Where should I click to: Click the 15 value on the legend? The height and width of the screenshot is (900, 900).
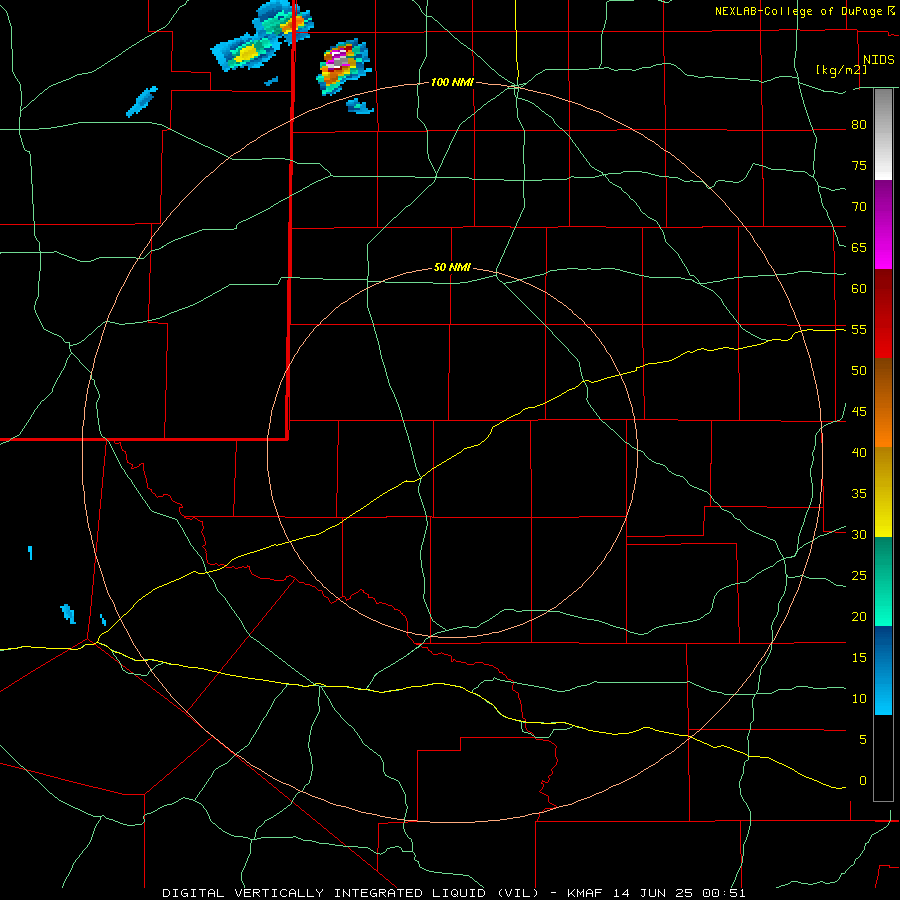click(x=859, y=657)
